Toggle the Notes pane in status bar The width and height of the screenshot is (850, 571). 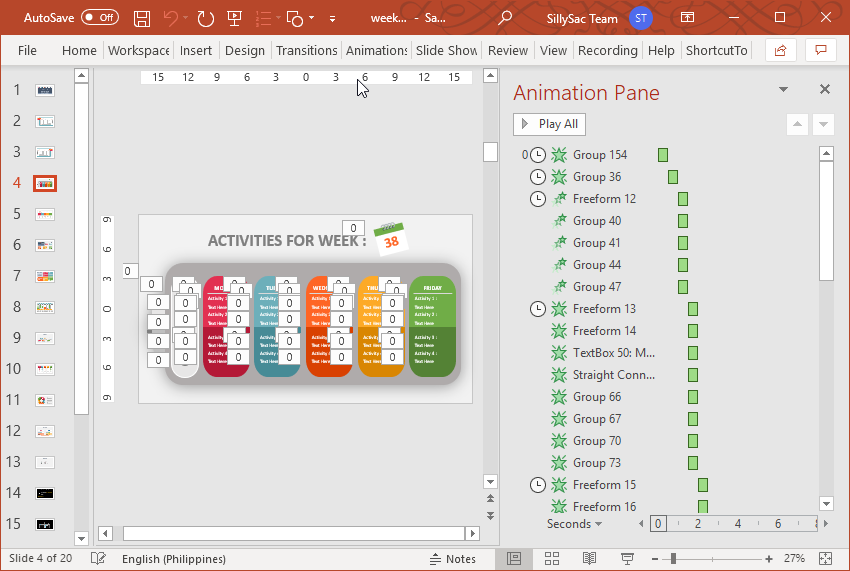[x=453, y=559]
